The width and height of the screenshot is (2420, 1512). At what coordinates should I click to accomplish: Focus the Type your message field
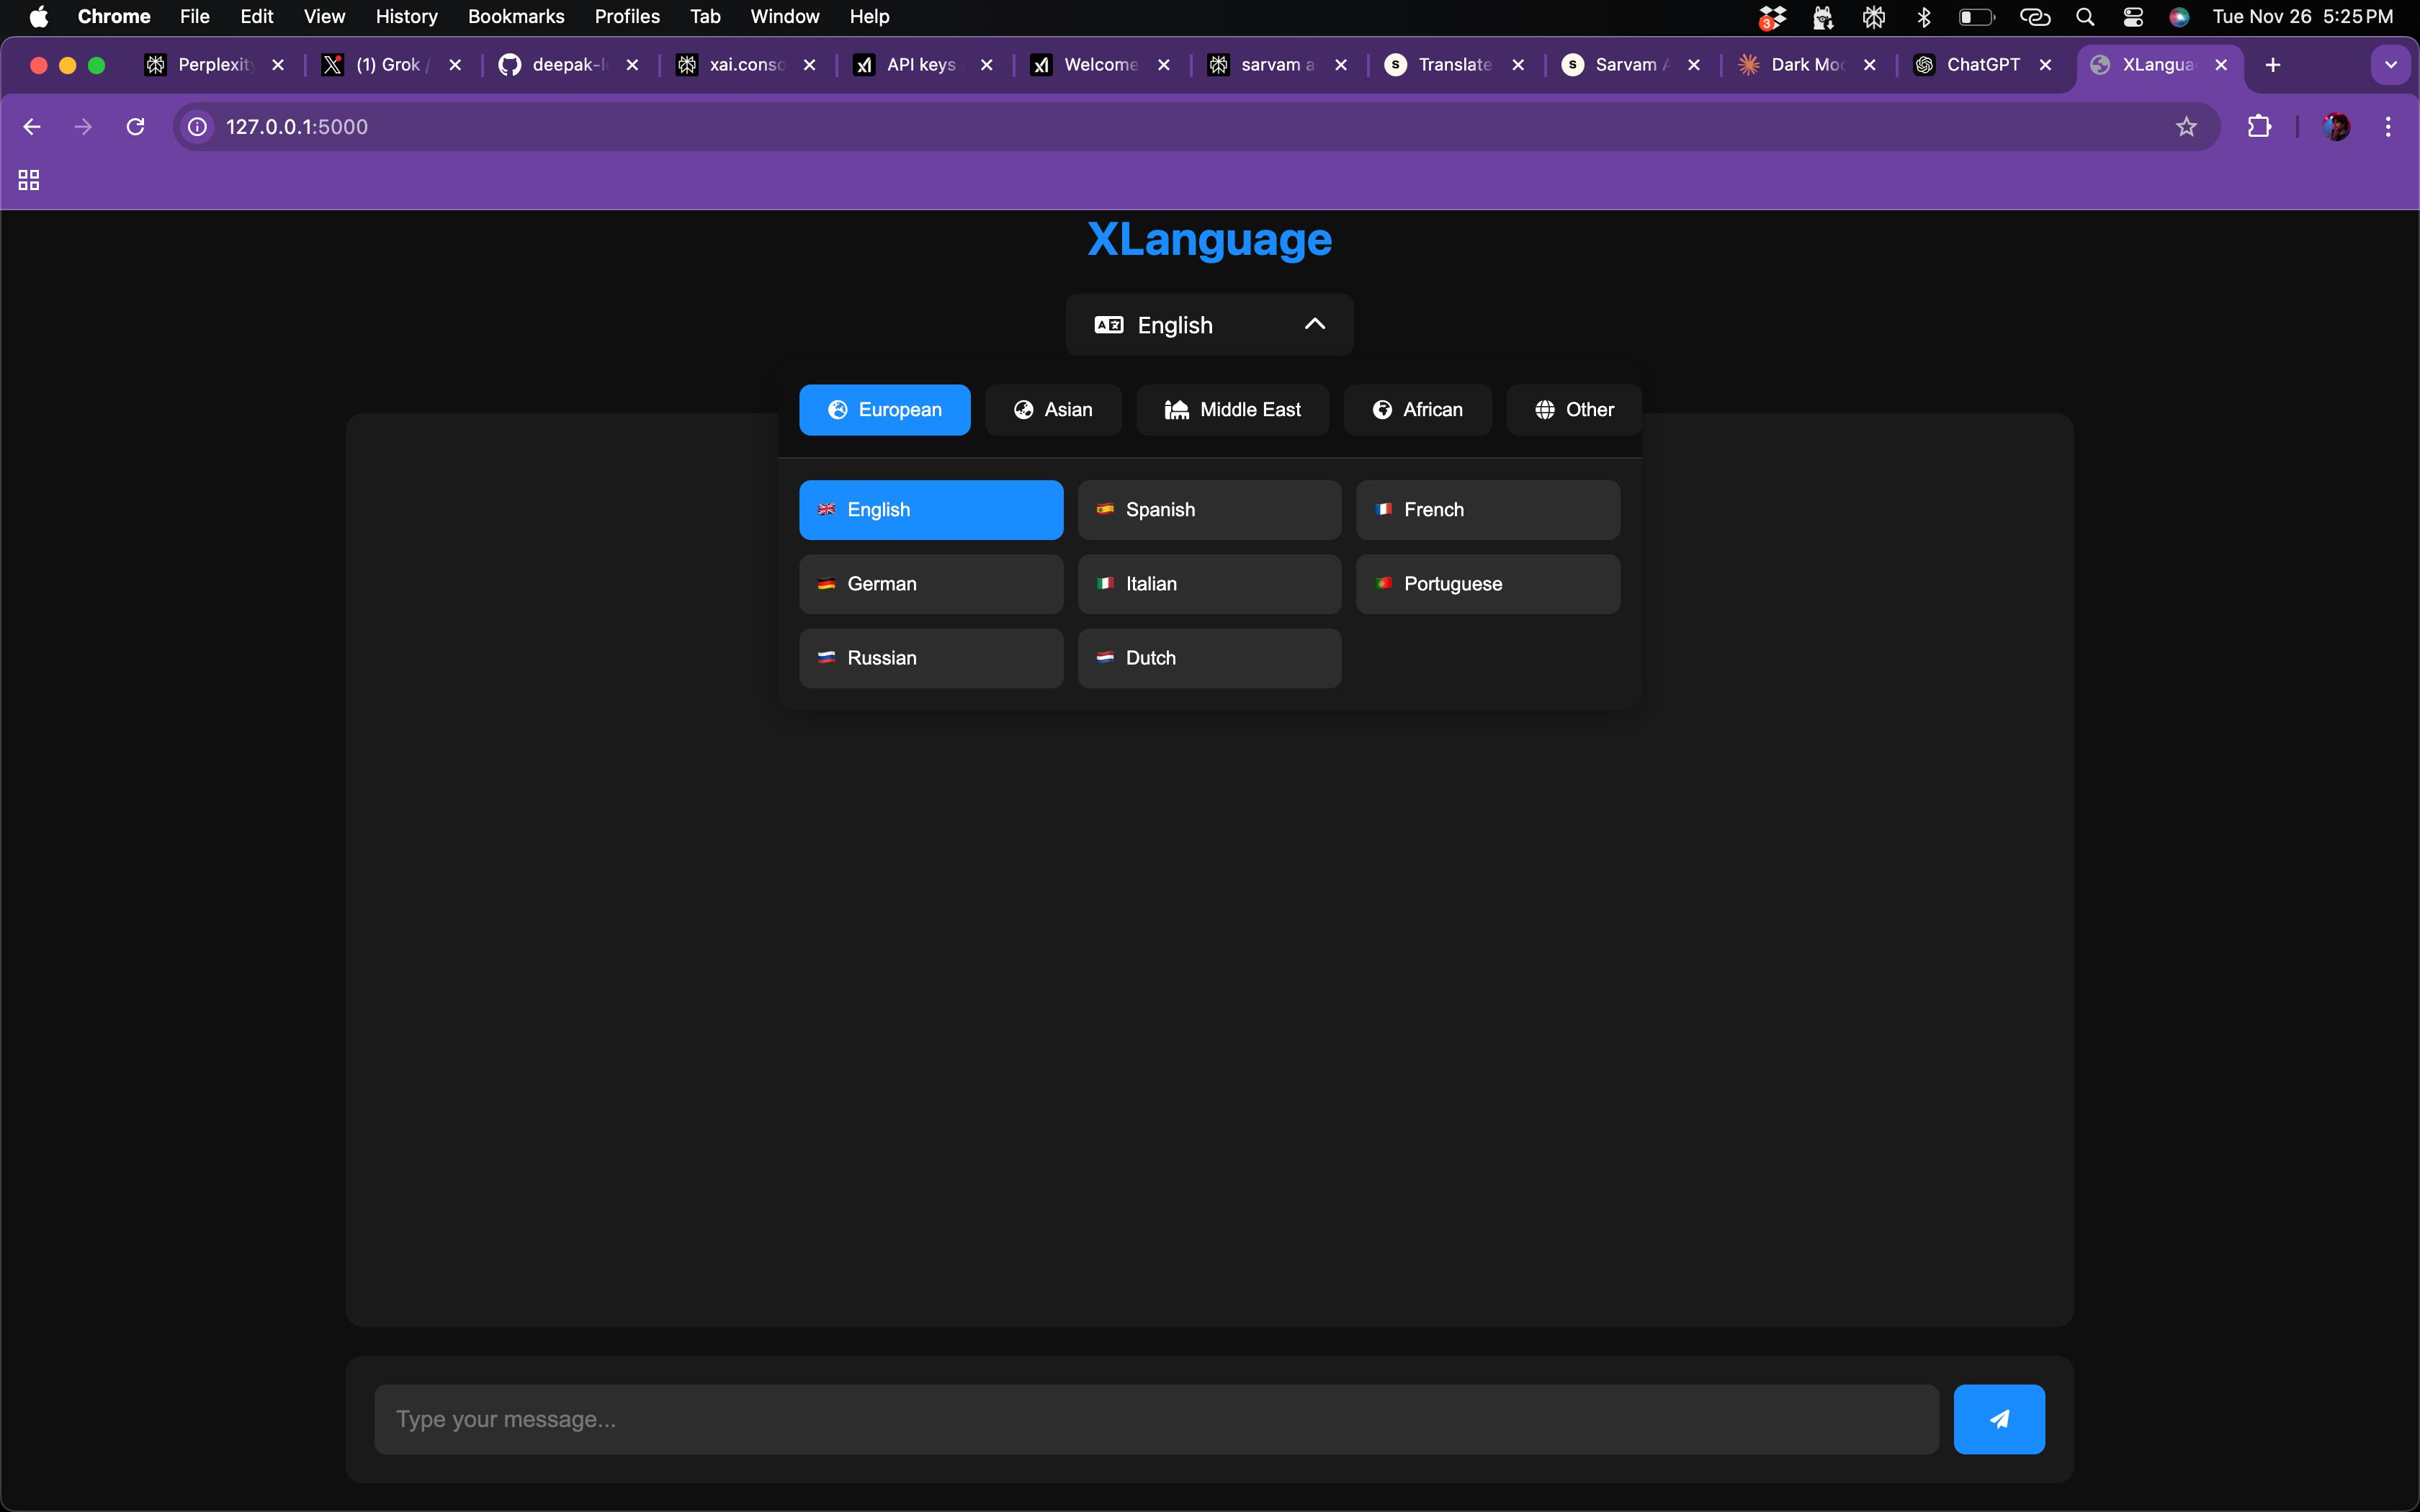pyautogui.click(x=1155, y=1419)
